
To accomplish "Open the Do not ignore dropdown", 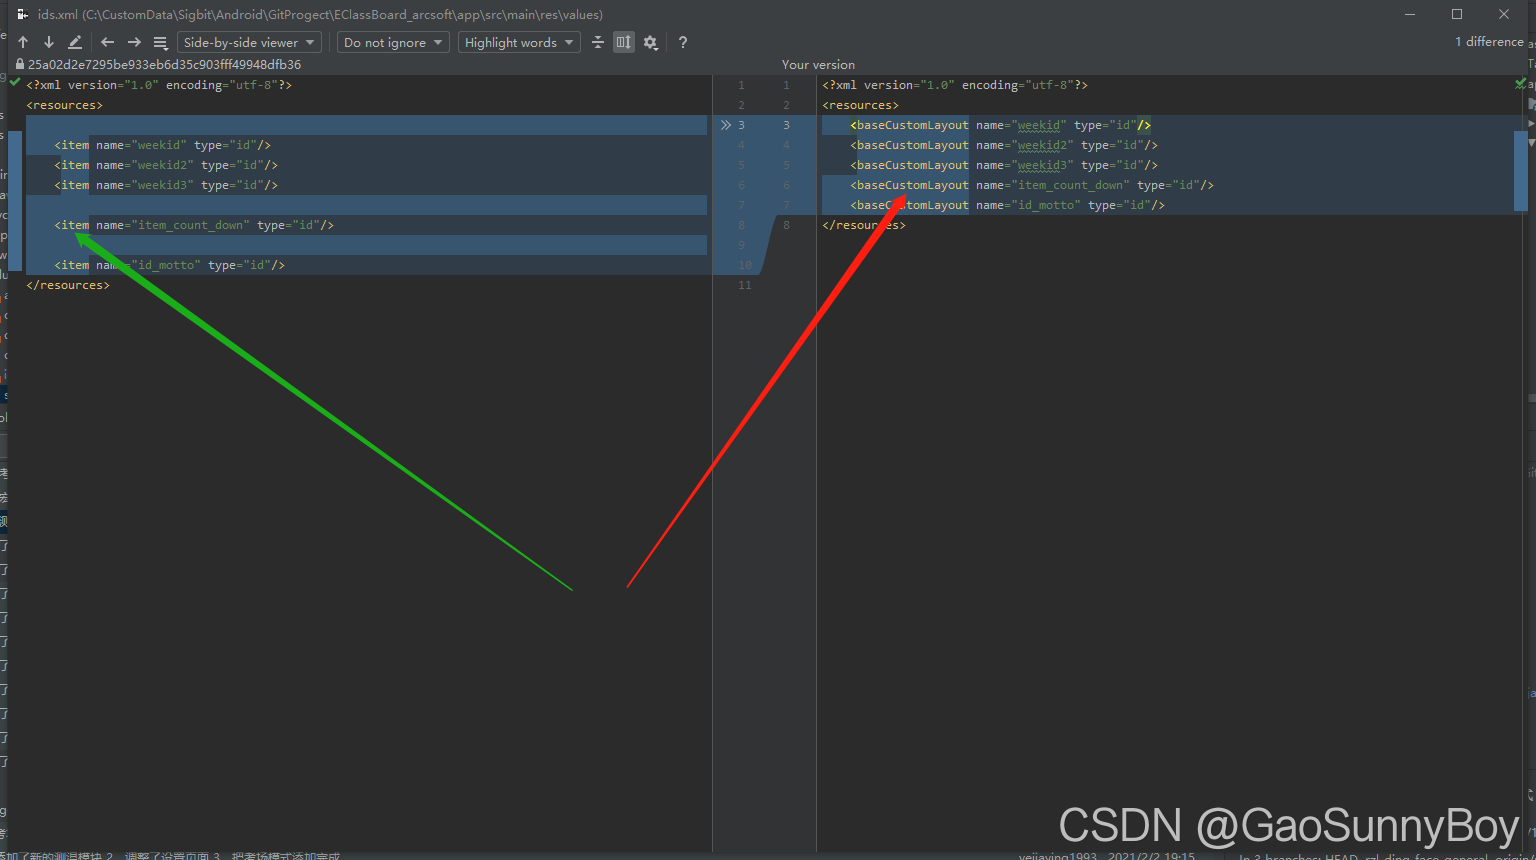I will click(393, 42).
